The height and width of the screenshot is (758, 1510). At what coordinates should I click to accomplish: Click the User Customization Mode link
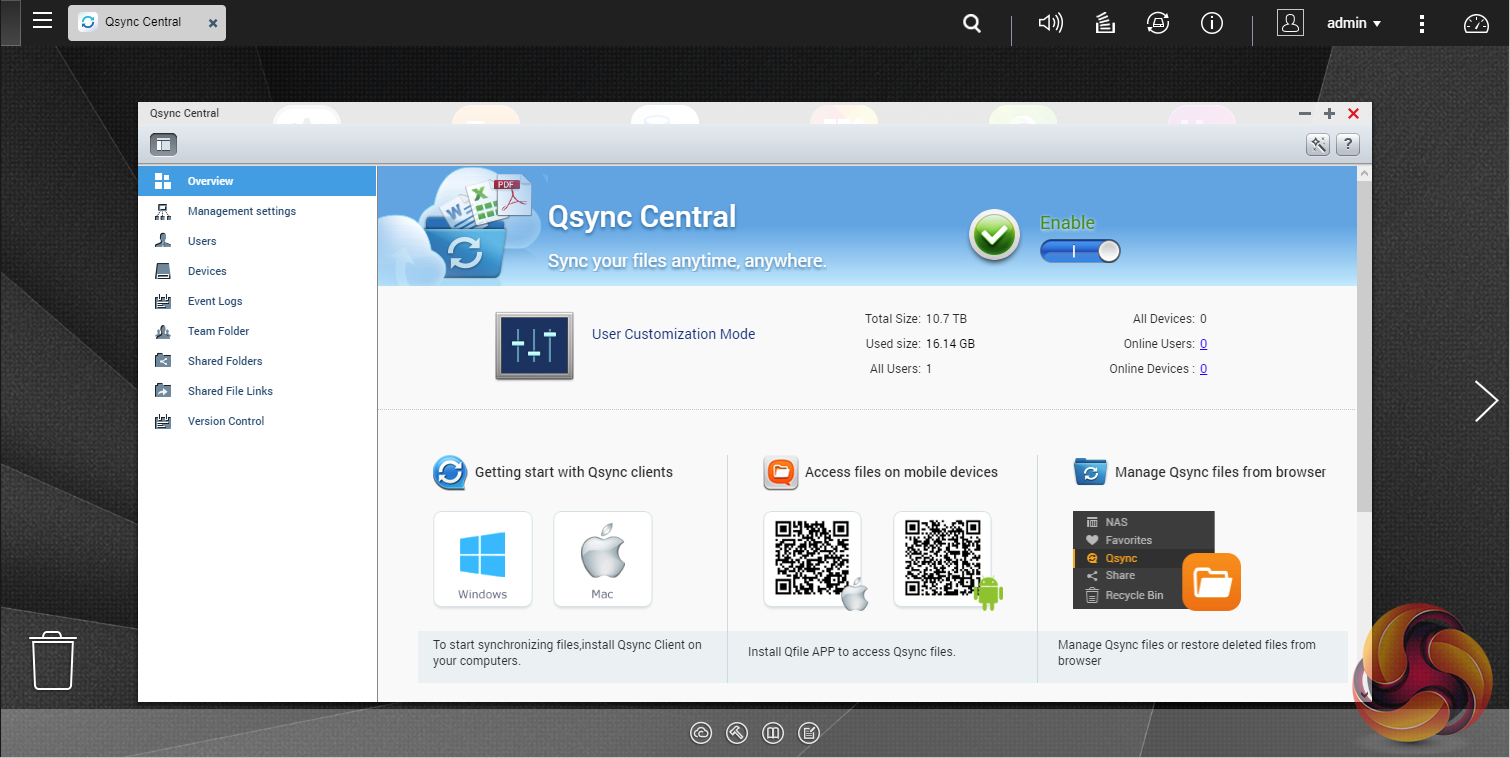(674, 334)
